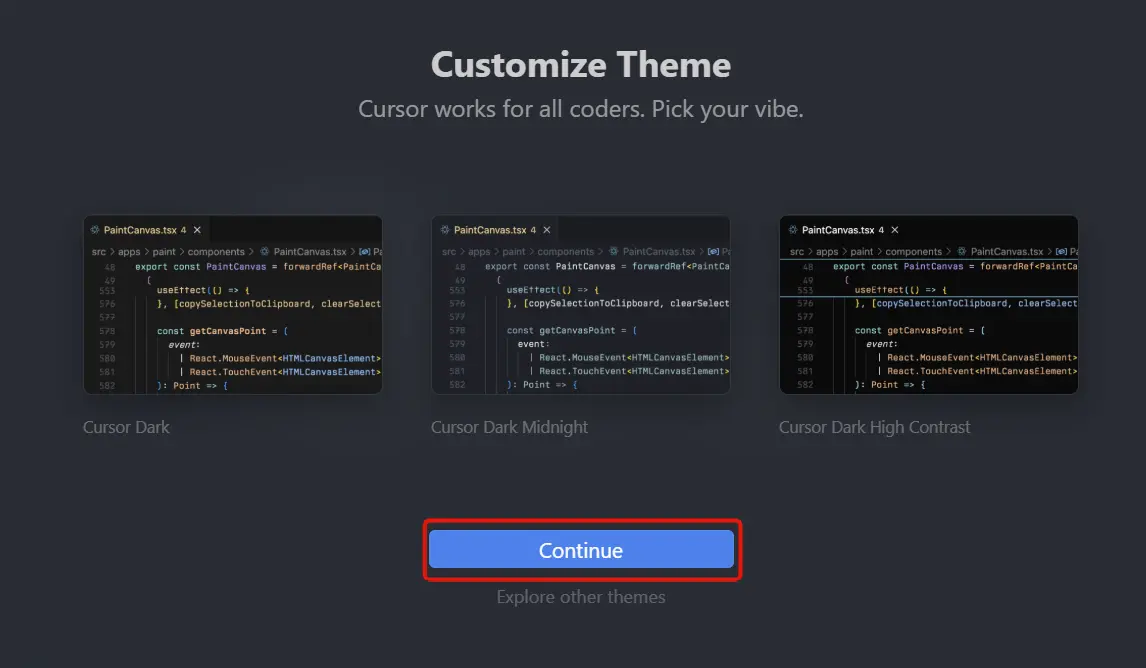
Task: Open the Explore other themes link
Action: pyautogui.click(x=581, y=597)
